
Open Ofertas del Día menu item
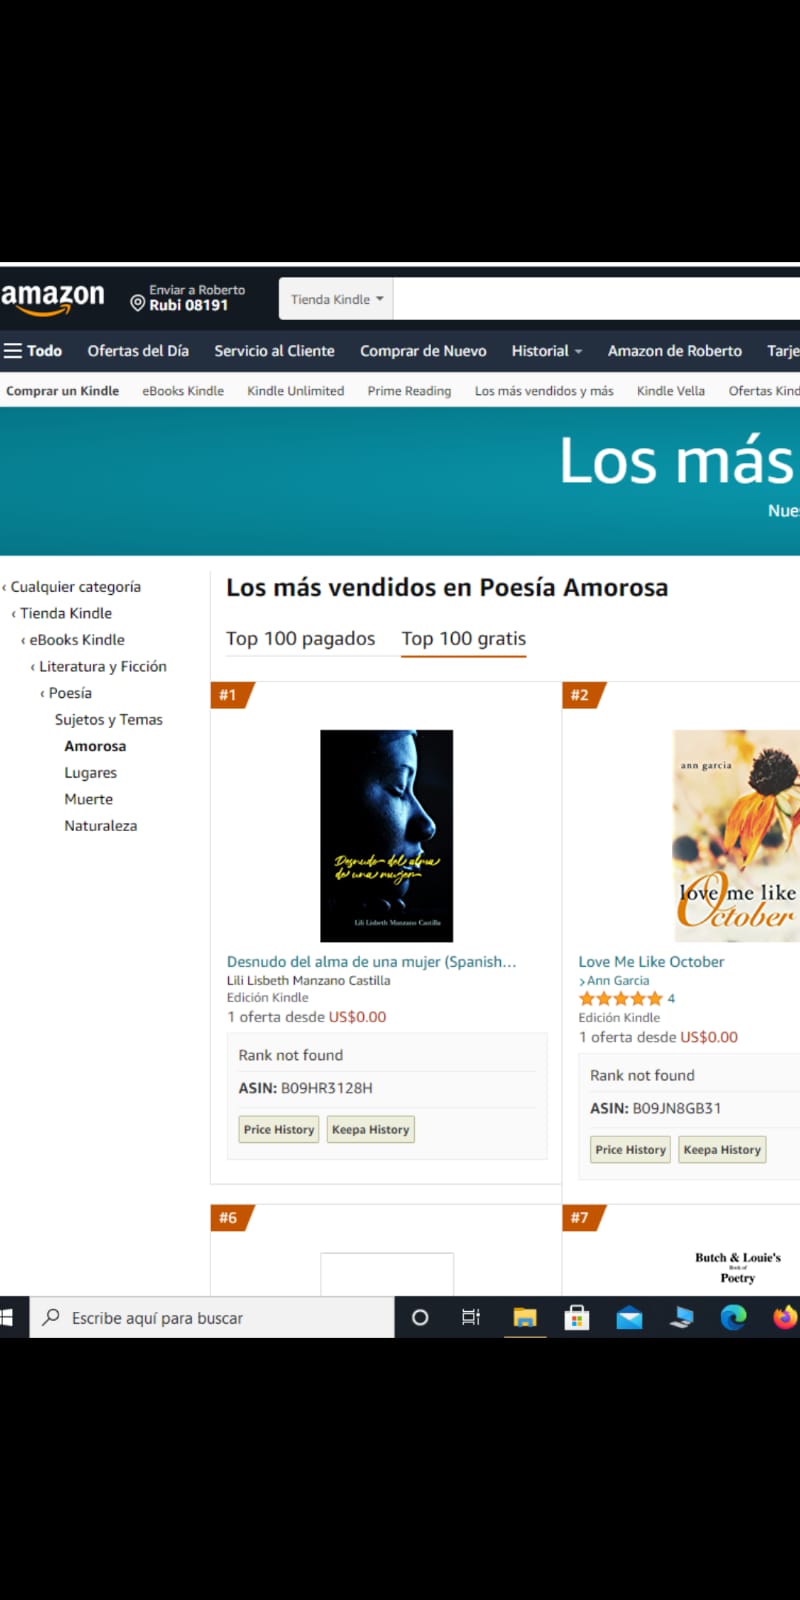pos(138,351)
